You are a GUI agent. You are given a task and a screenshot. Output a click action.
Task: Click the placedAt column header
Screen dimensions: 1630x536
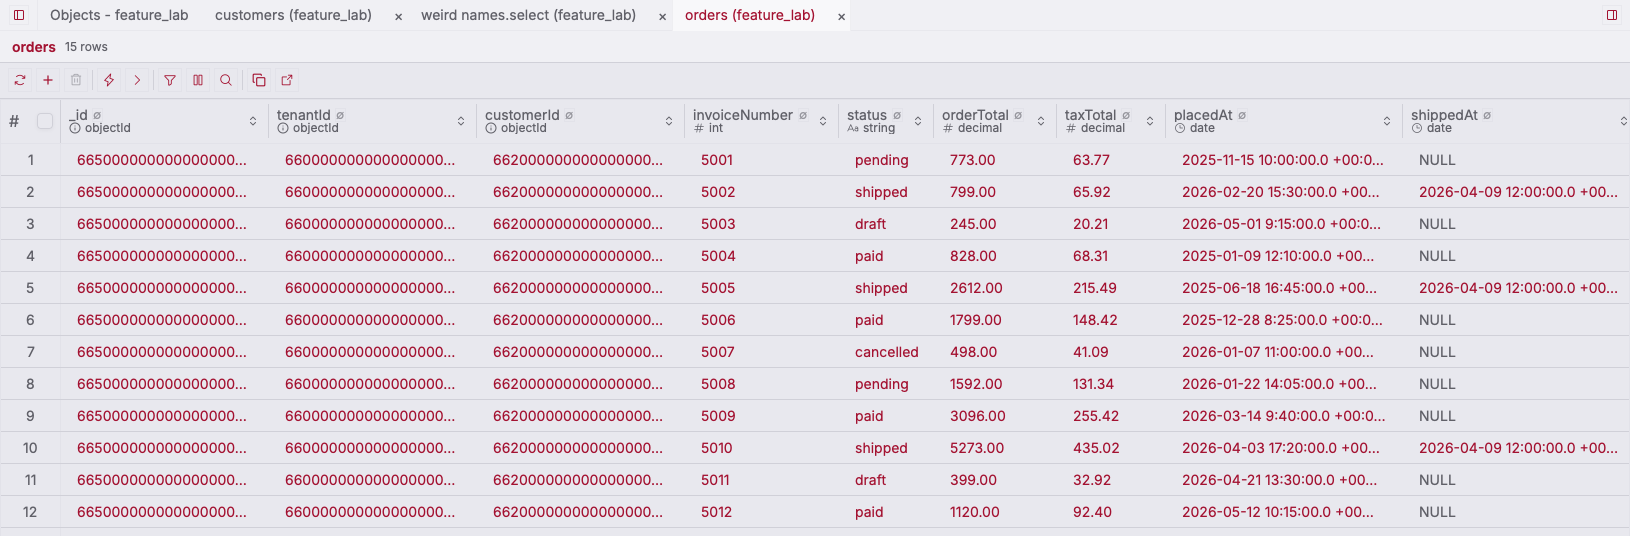click(x=1284, y=121)
